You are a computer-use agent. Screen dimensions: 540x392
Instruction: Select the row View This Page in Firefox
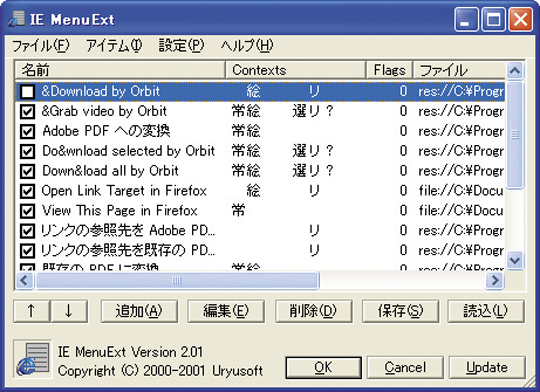[x=261, y=211]
